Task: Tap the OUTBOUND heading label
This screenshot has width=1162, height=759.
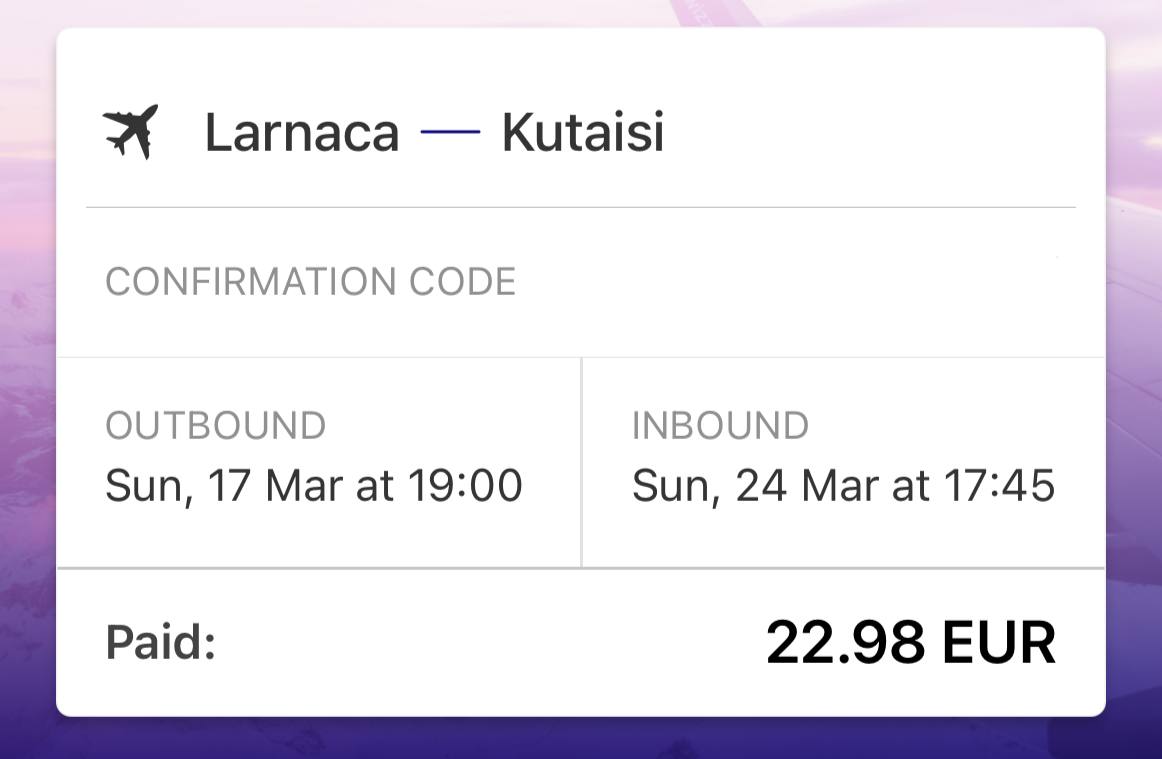Action: pos(216,425)
